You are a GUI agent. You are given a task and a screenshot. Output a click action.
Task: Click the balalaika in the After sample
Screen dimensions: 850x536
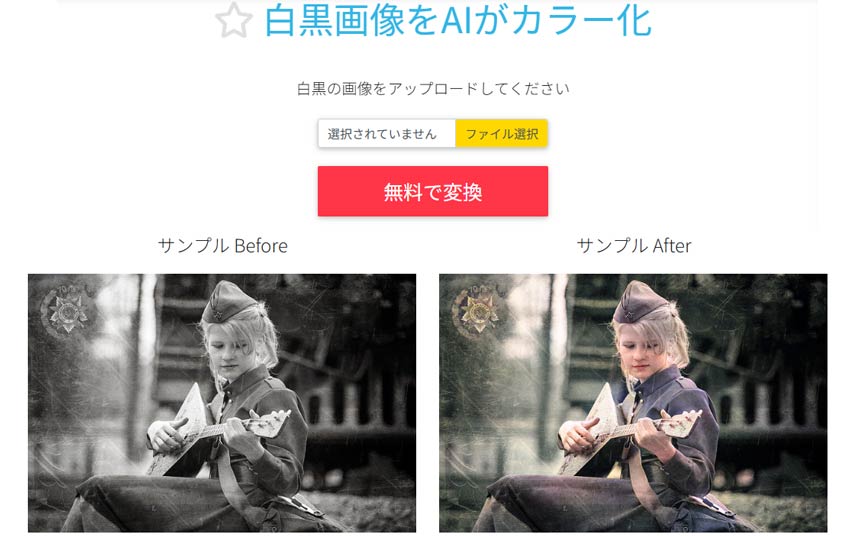(x=630, y=429)
